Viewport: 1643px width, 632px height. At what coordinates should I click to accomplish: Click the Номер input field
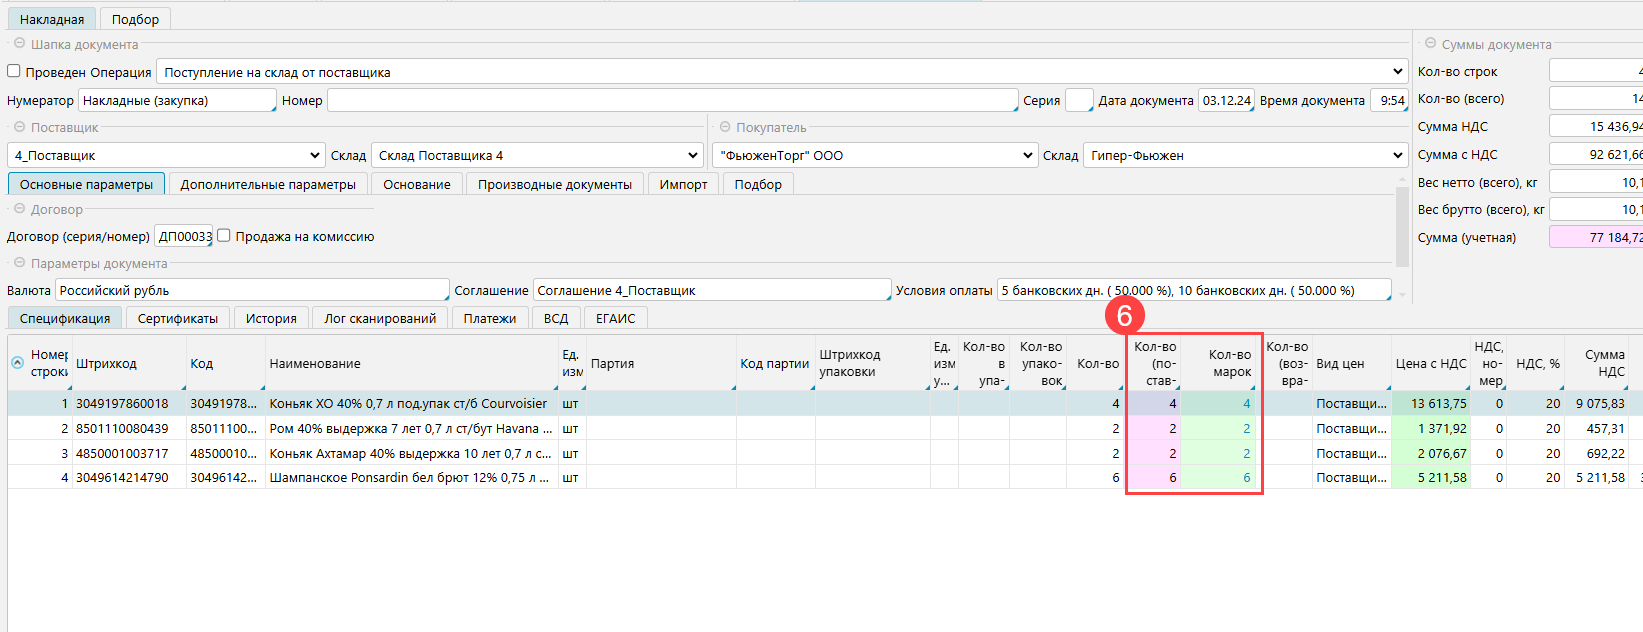click(x=672, y=100)
